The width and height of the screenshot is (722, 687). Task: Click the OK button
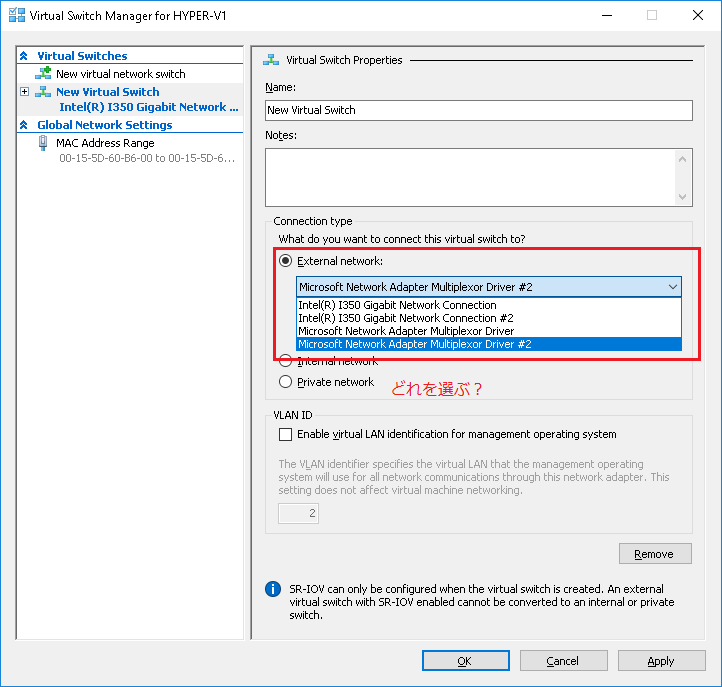[x=466, y=661]
